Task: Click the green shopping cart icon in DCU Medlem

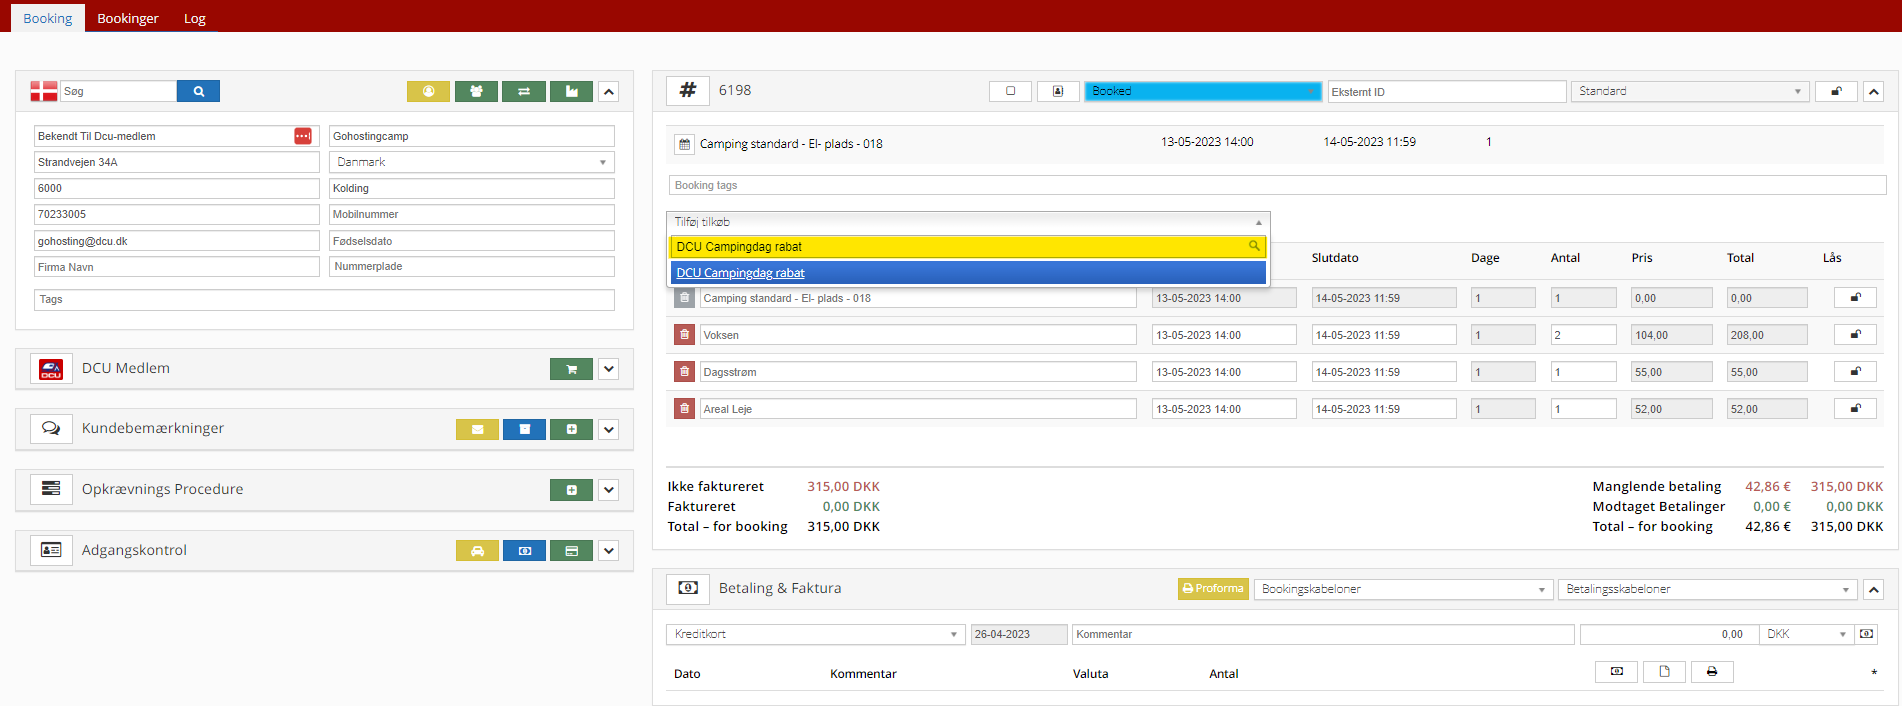Action: tap(571, 369)
